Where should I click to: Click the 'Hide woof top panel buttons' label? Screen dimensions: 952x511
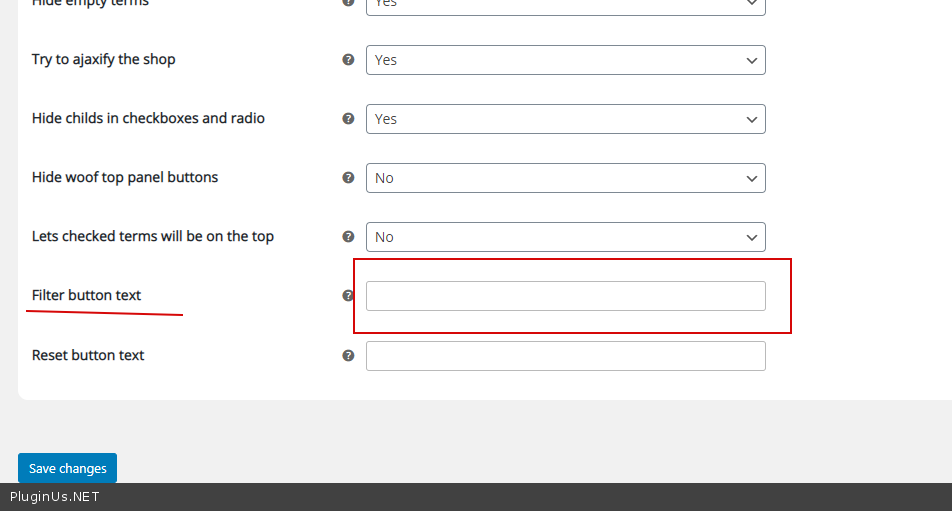tap(125, 177)
